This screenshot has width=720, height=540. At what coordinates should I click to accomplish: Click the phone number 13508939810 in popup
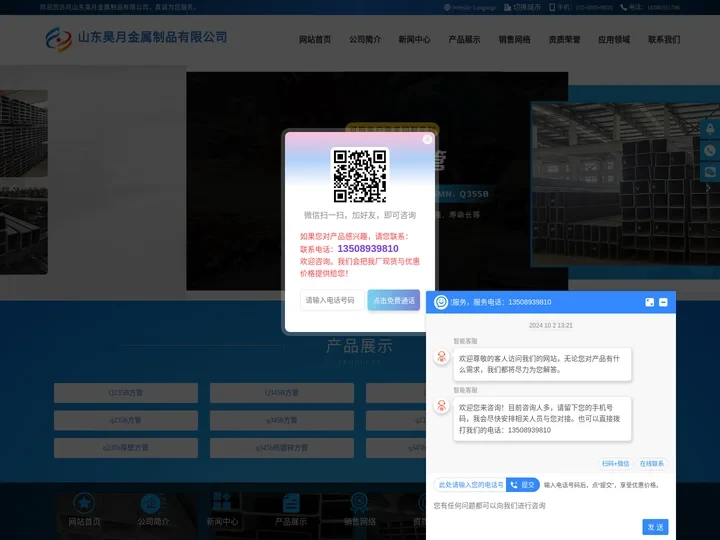click(x=368, y=248)
